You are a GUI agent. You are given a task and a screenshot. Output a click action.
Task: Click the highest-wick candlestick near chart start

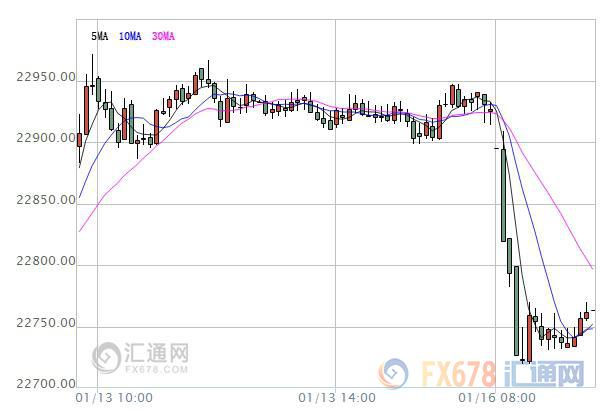pos(92,75)
